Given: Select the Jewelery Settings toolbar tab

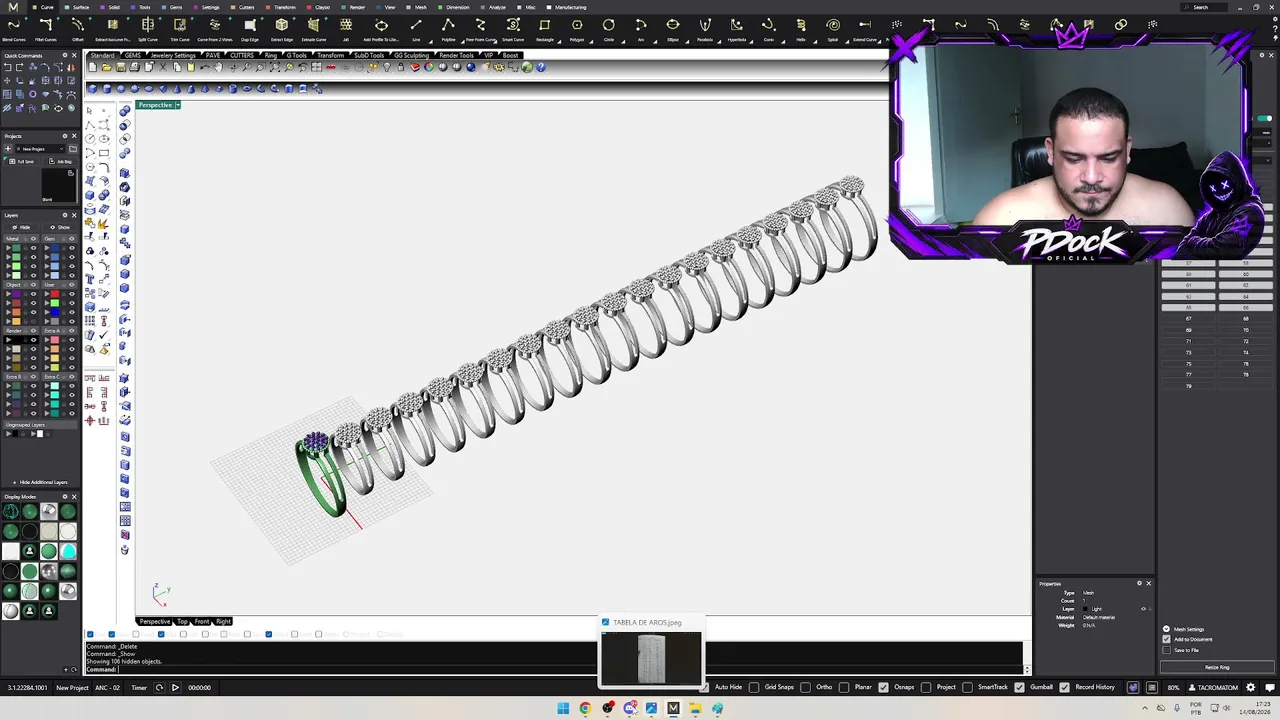Looking at the screenshot, I should coord(173,55).
